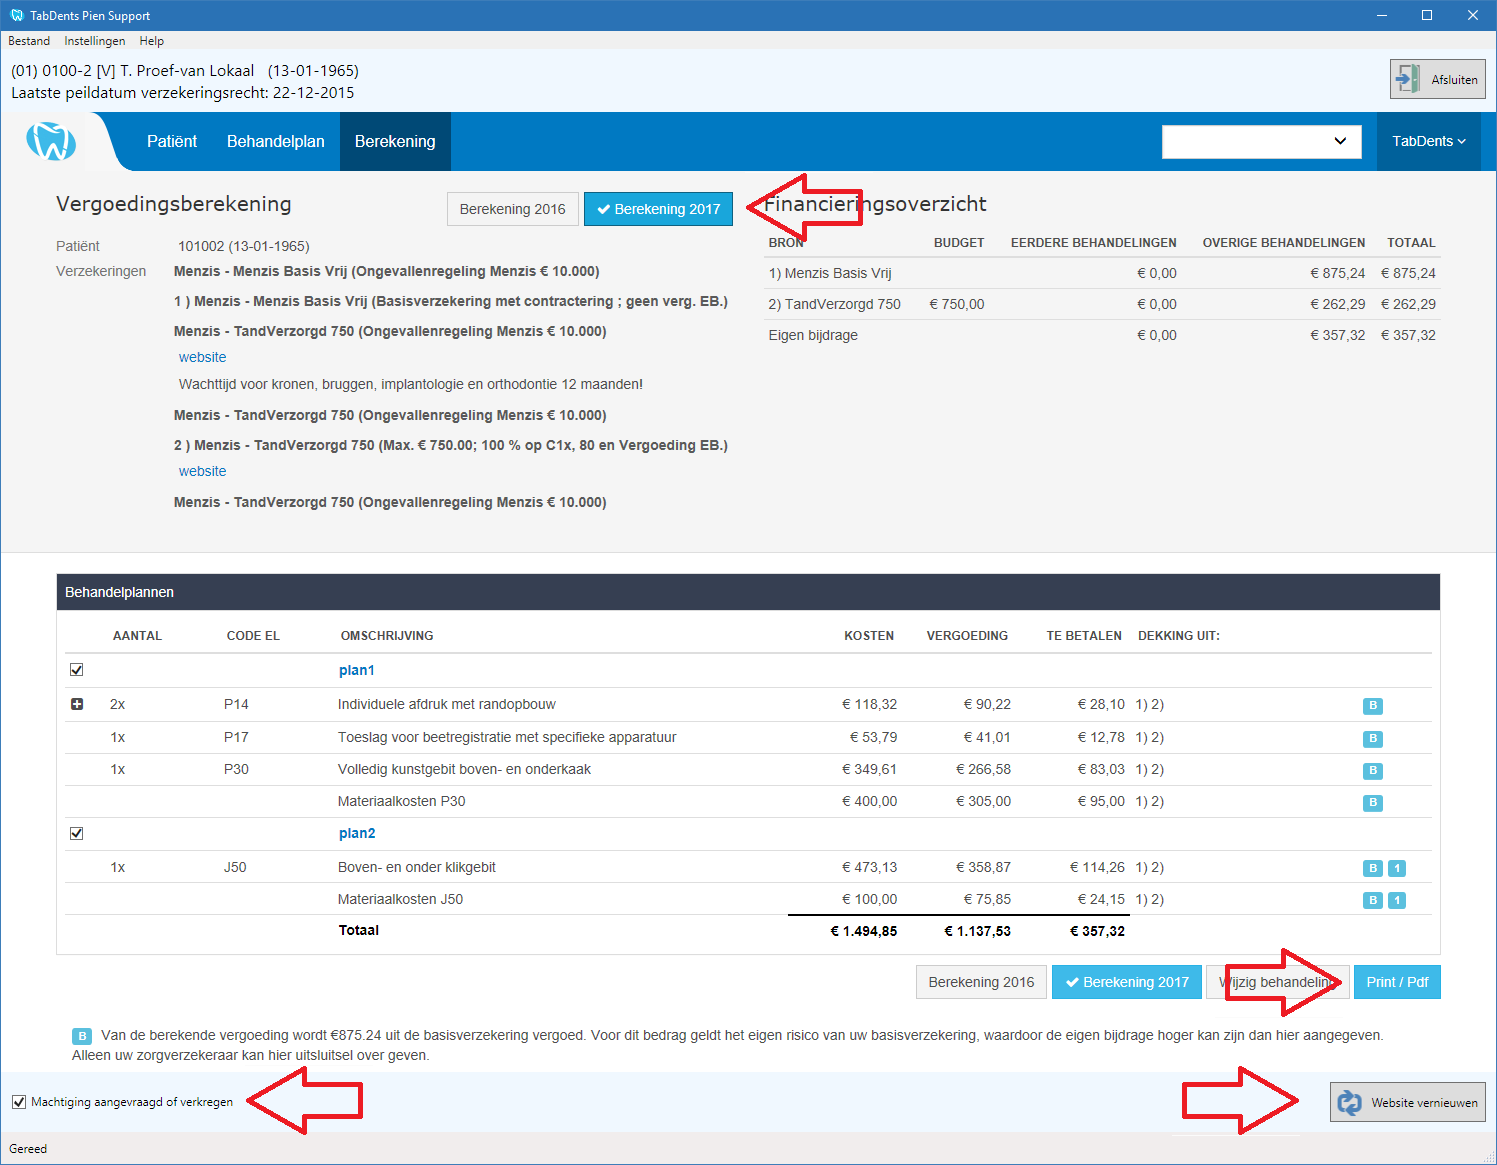Toggle Machtiging aangevraagd of verkregen checkbox
This screenshot has width=1497, height=1165.
coord(19,1102)
